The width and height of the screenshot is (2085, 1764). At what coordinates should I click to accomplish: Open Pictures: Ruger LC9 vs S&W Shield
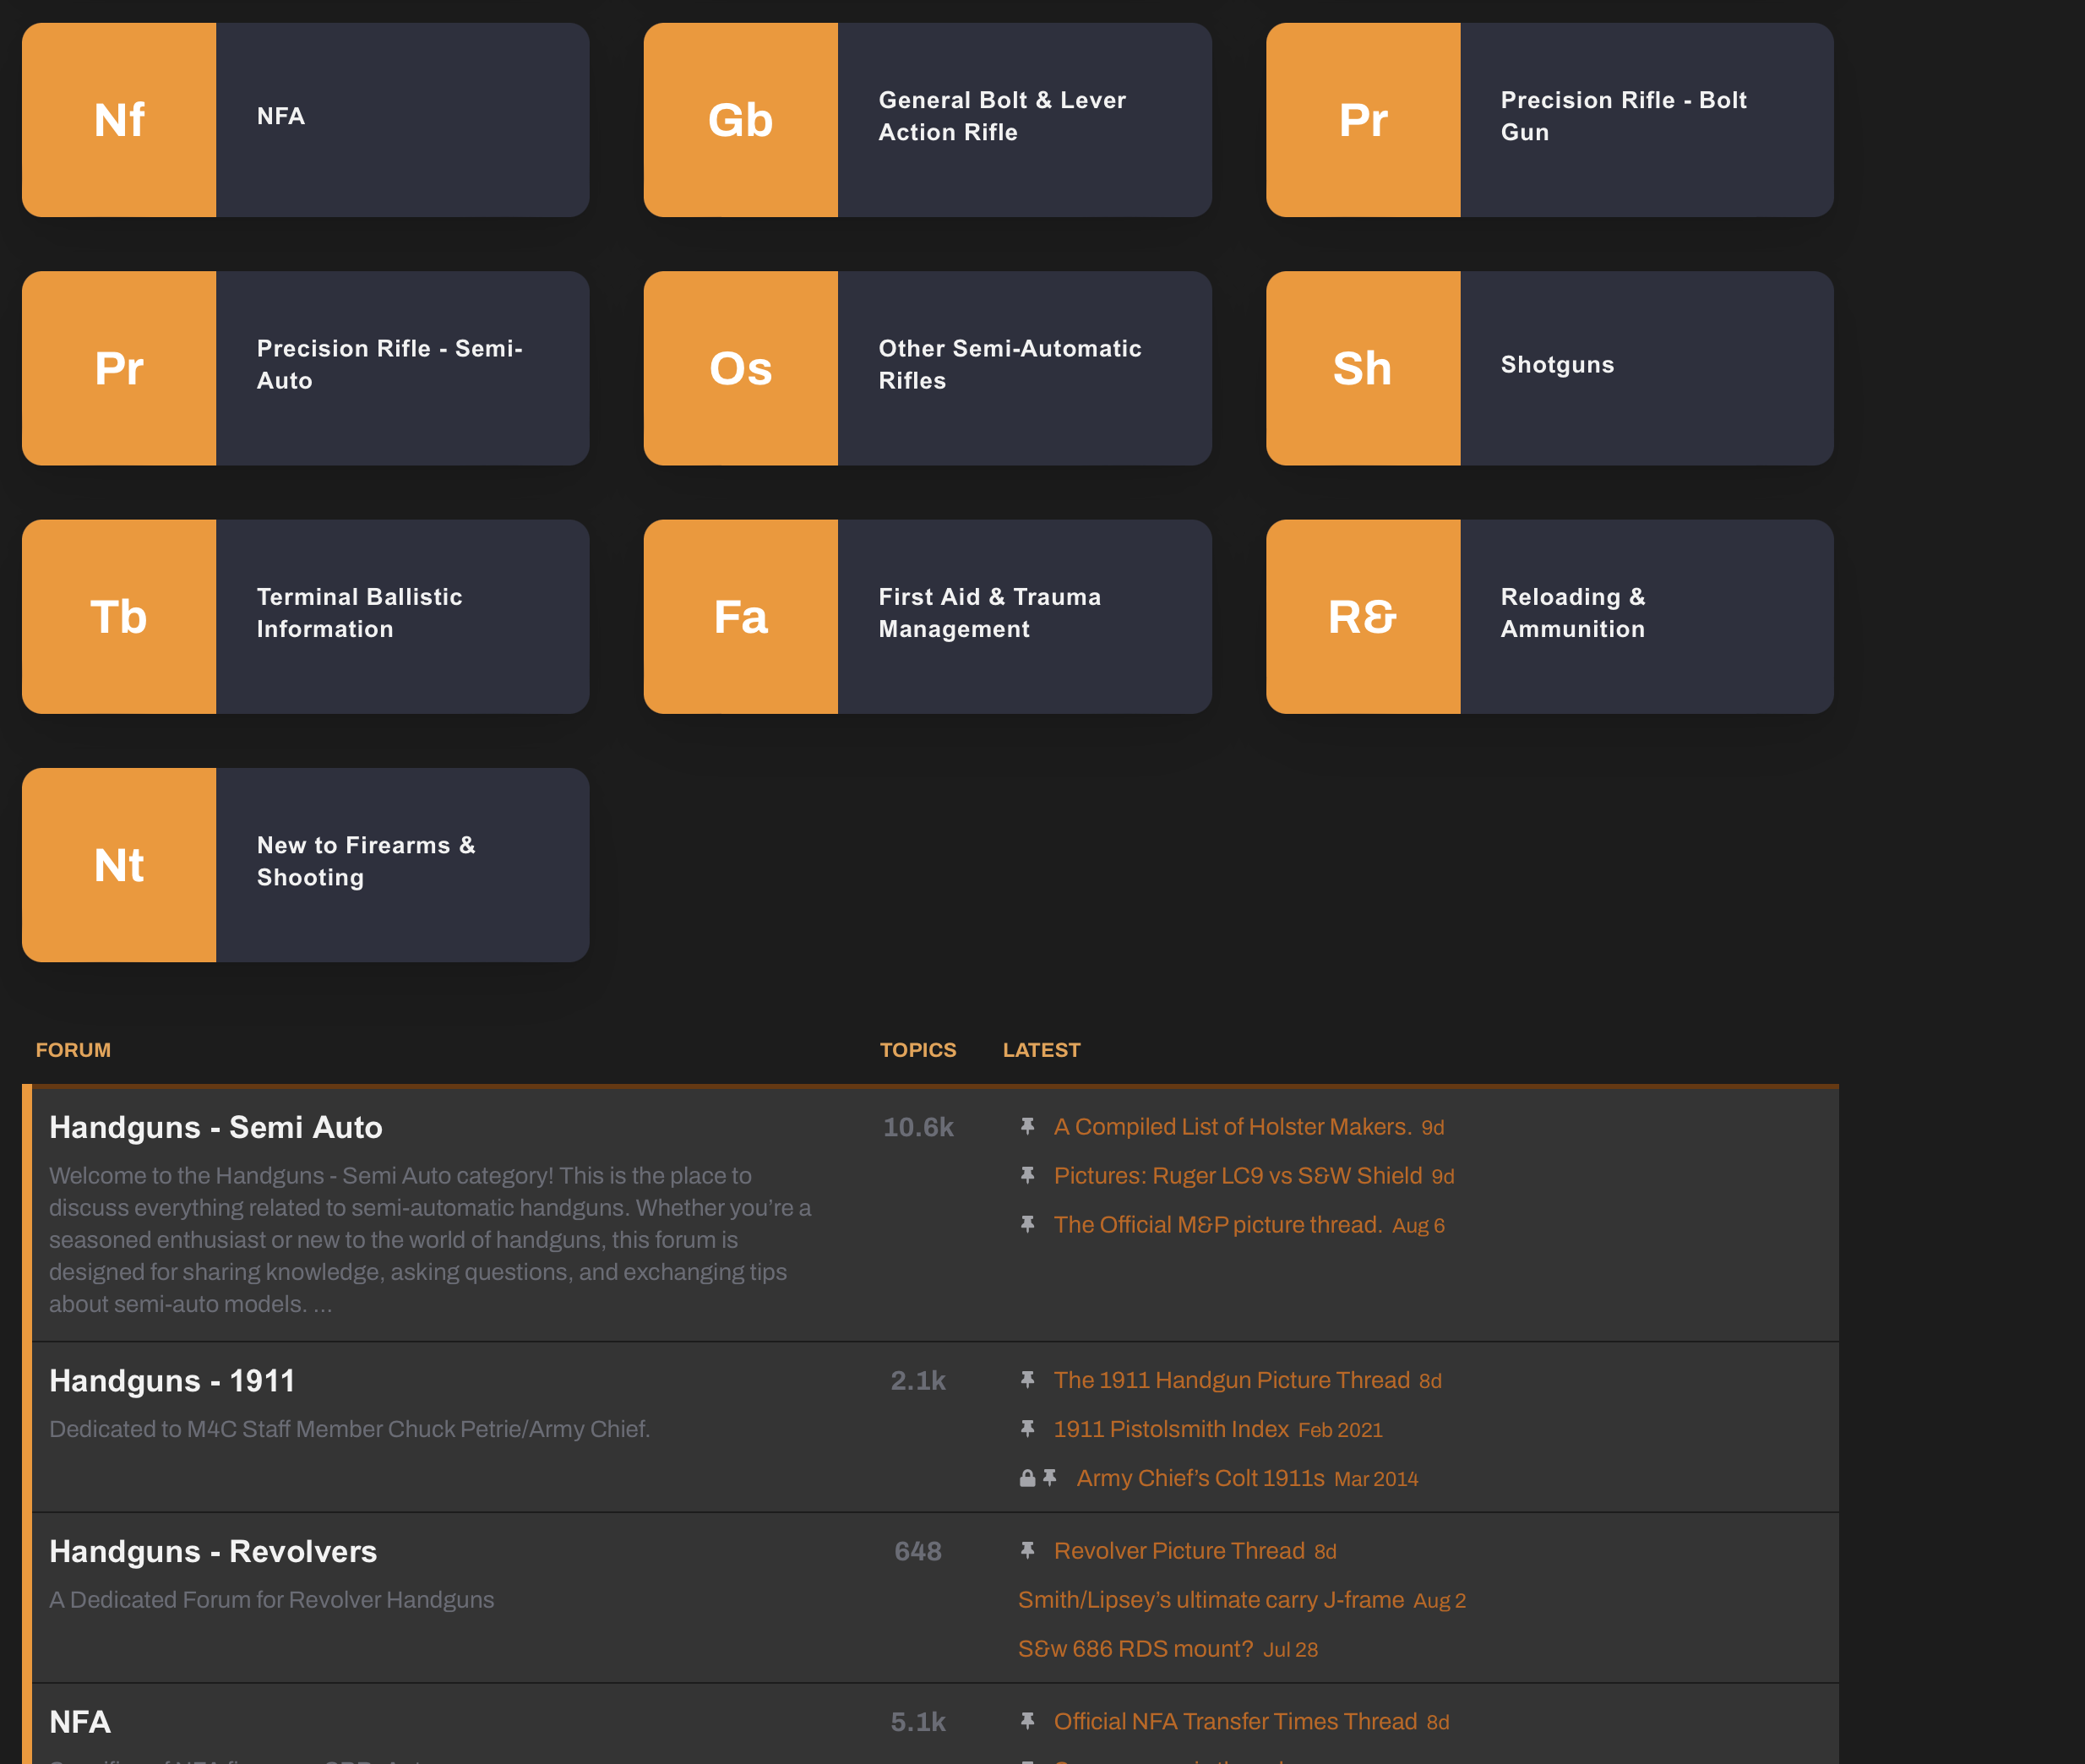1237,1176
